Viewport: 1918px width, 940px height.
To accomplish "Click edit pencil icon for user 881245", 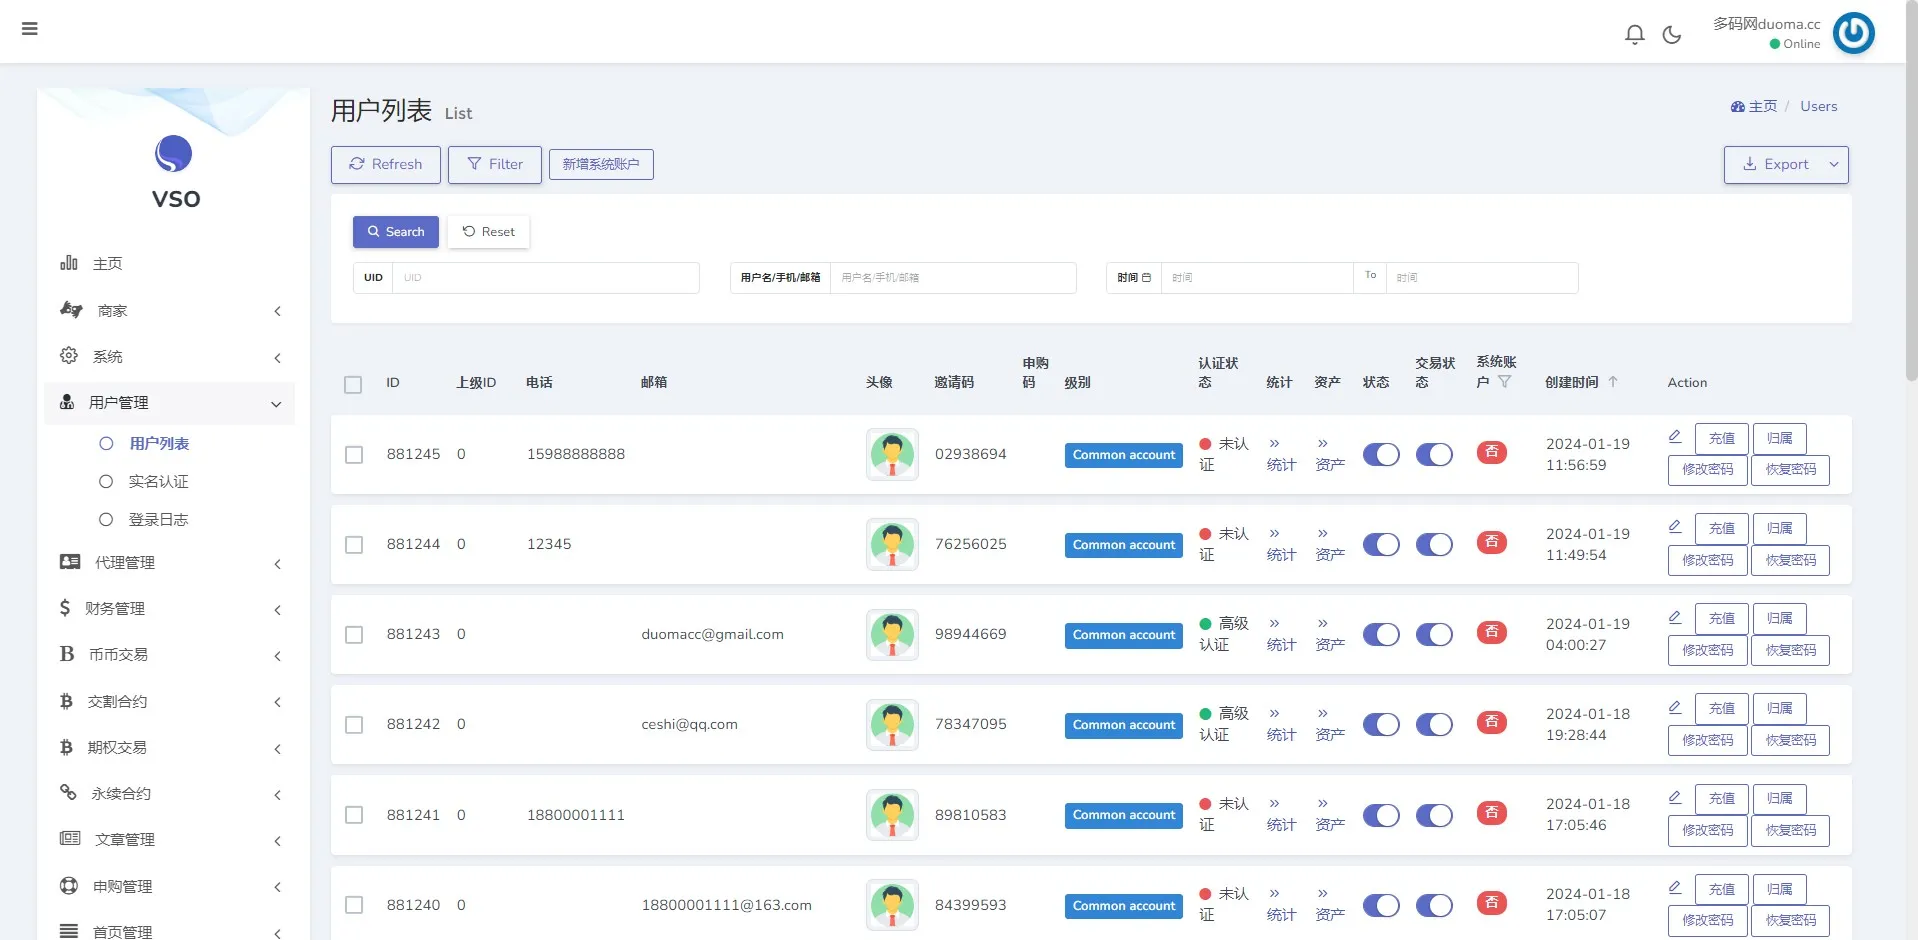I will pyautogui.click(x=1675, y=436).
